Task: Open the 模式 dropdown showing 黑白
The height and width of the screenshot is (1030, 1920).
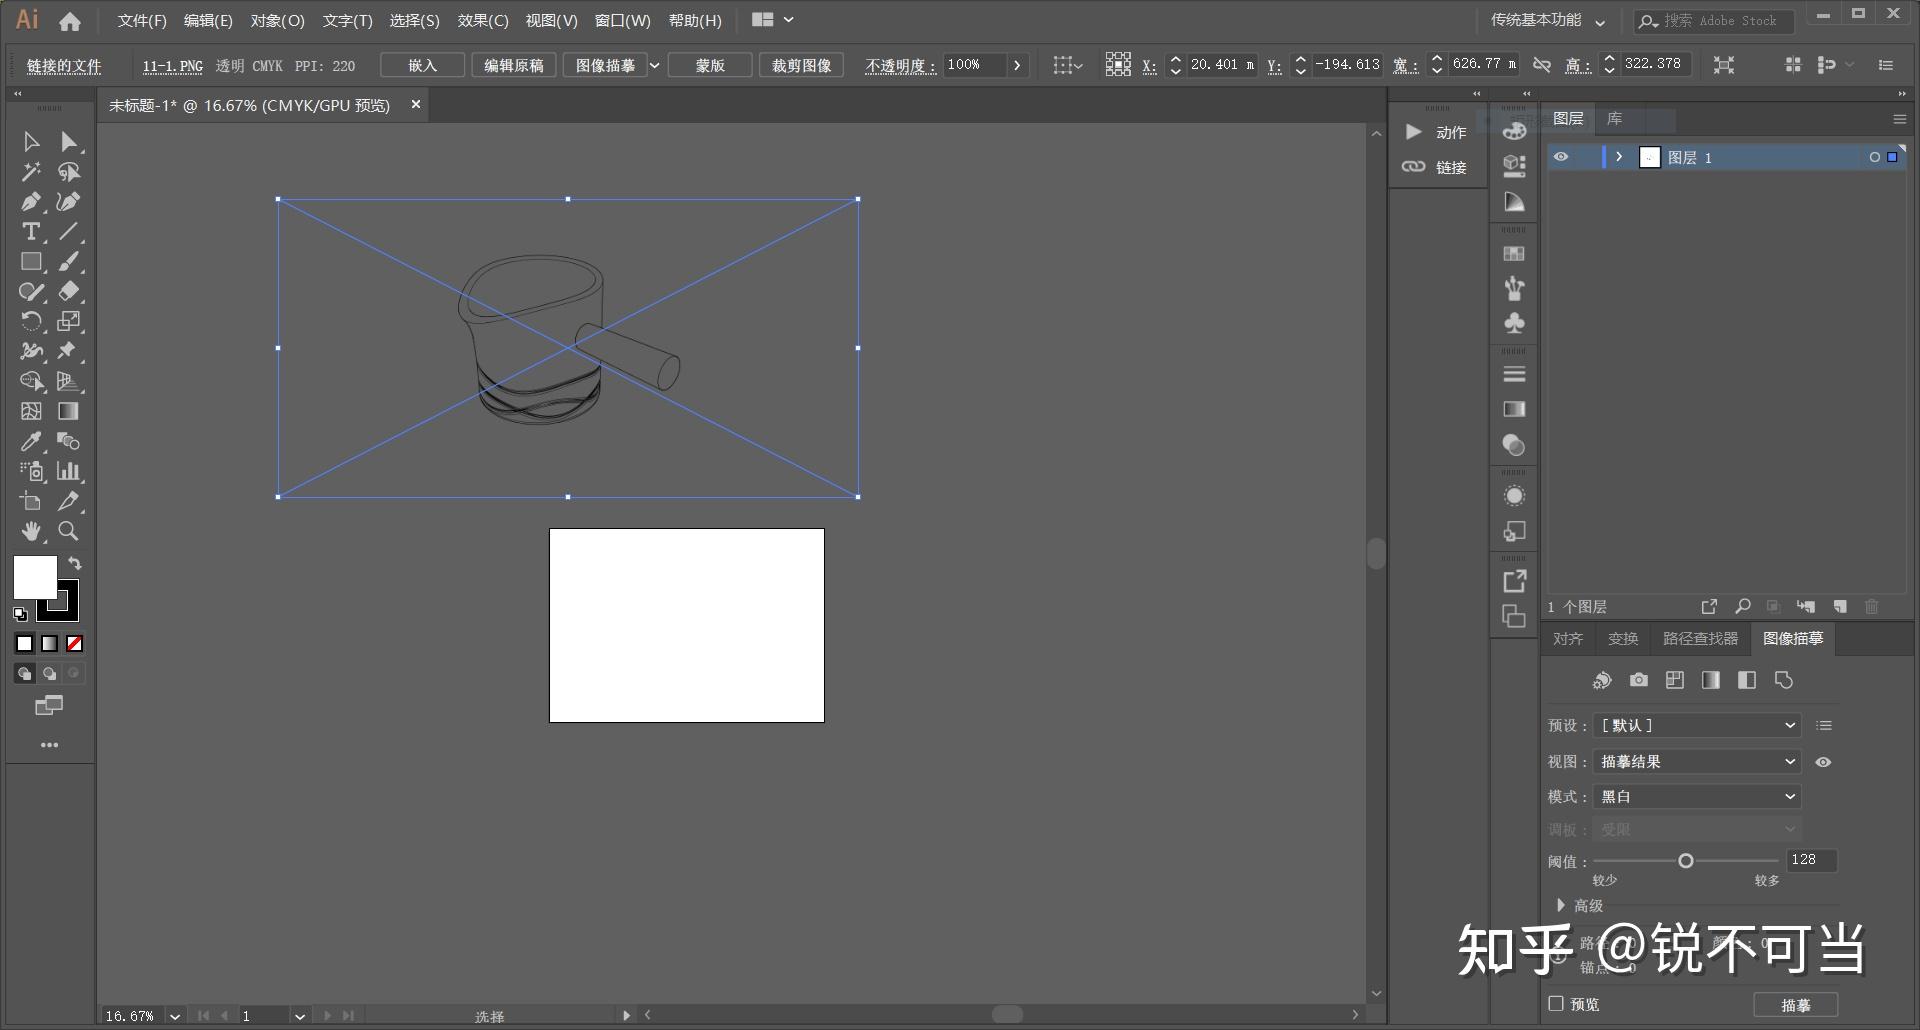Action: point(1697,796)
